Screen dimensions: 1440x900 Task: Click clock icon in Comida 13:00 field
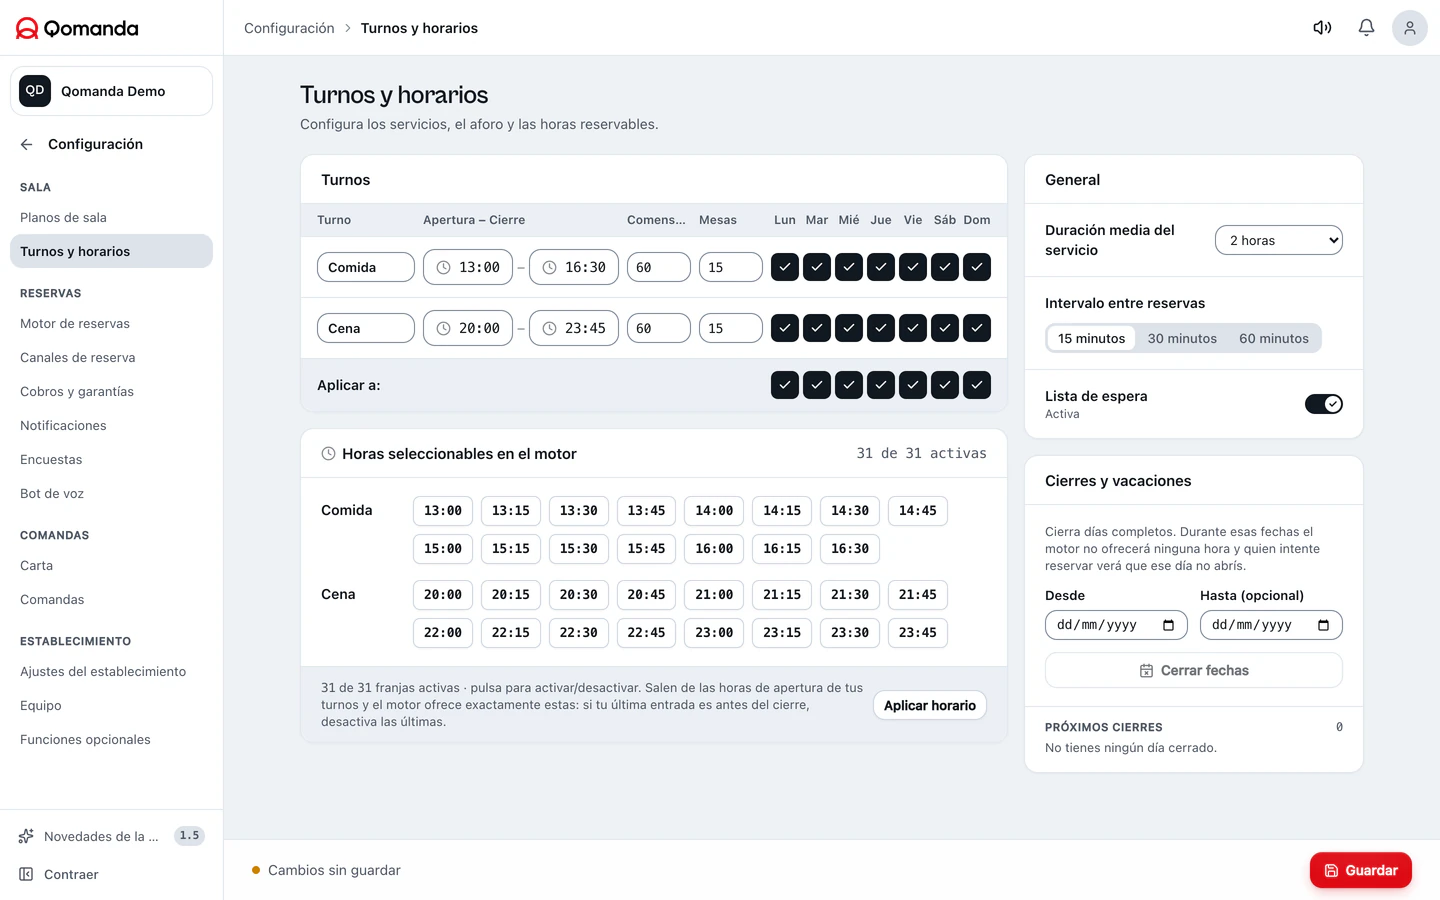pos(443,267)
